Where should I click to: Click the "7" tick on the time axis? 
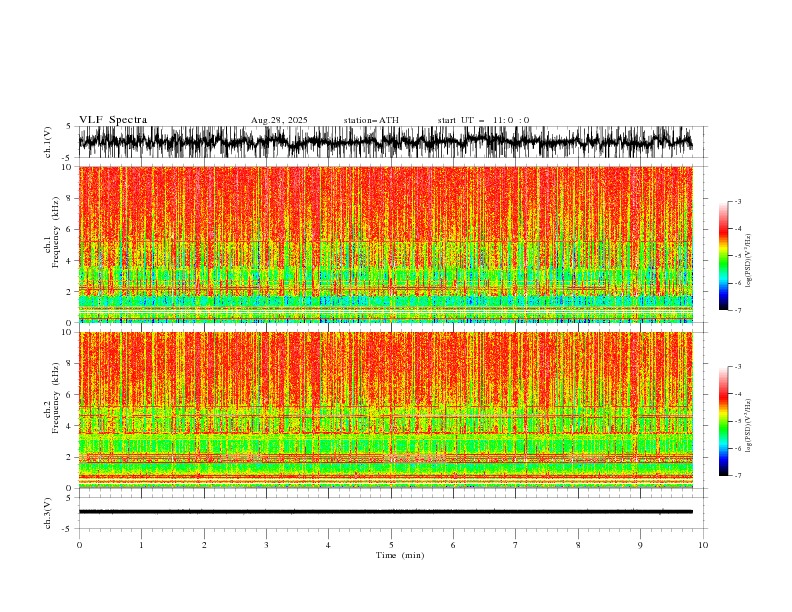click(x=516, y=545)
